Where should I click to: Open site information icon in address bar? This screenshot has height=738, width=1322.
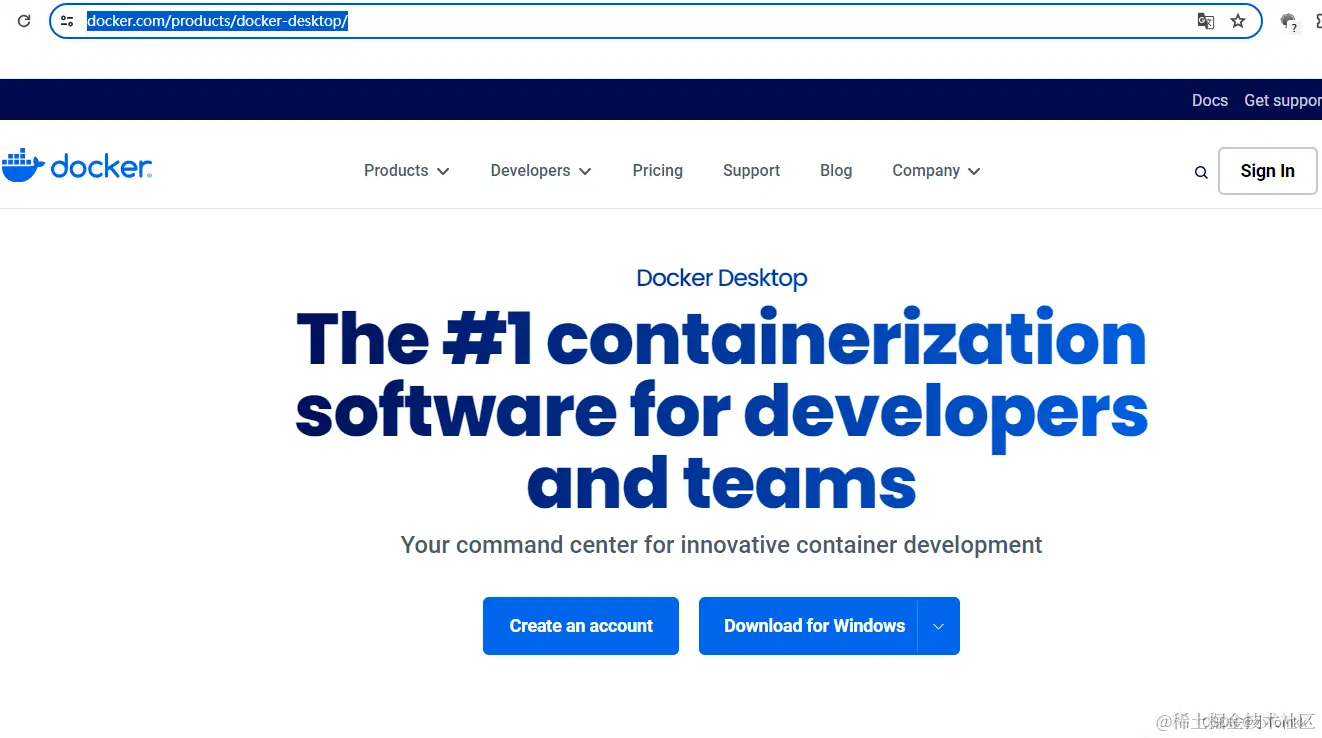(67, 21)
